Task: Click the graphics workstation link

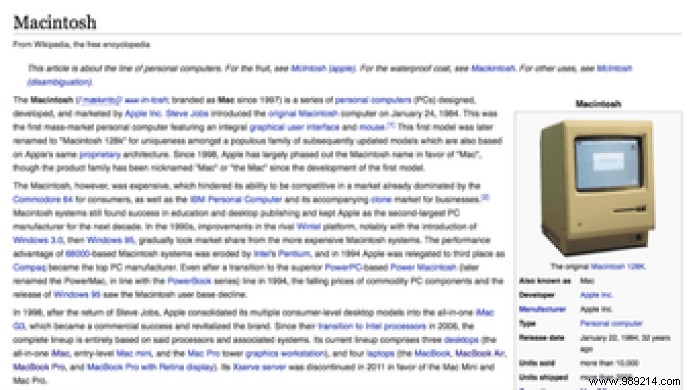Action: point(285,354)
